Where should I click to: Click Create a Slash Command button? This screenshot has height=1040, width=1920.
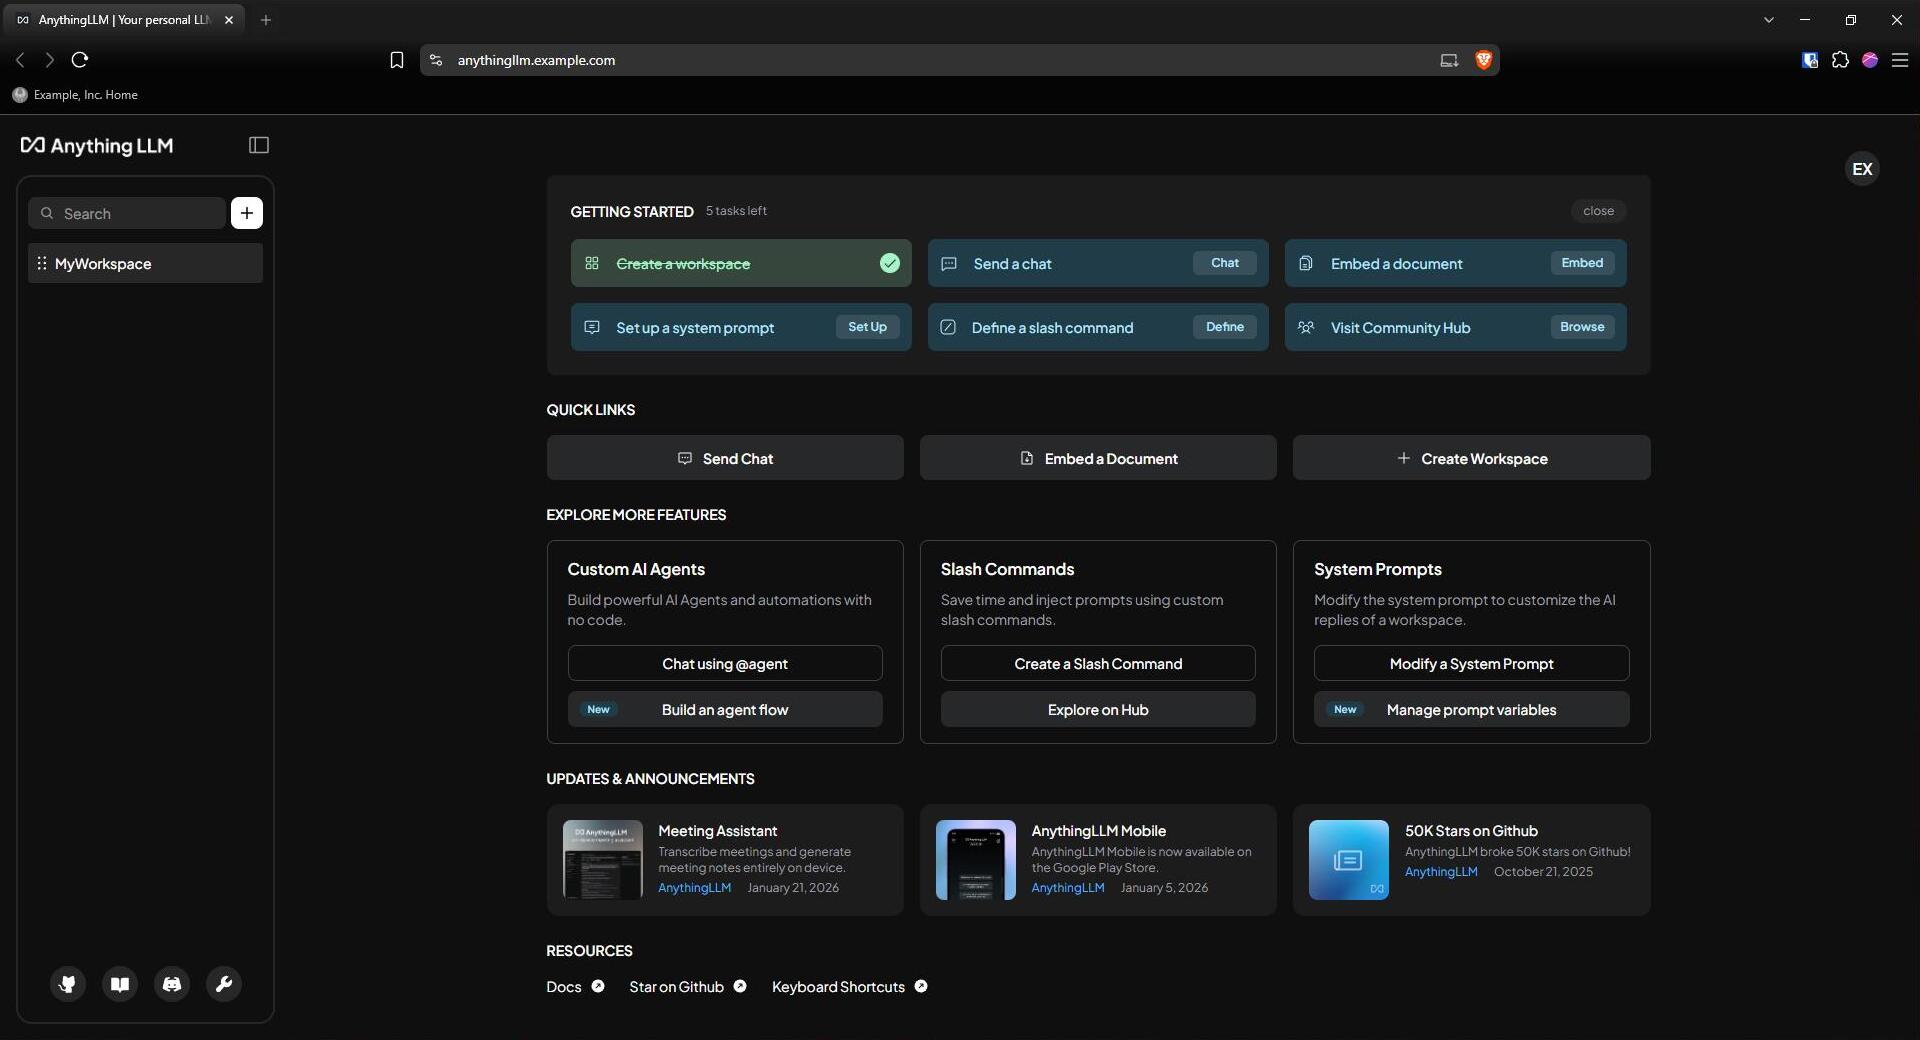click(x=1098, y=663)
